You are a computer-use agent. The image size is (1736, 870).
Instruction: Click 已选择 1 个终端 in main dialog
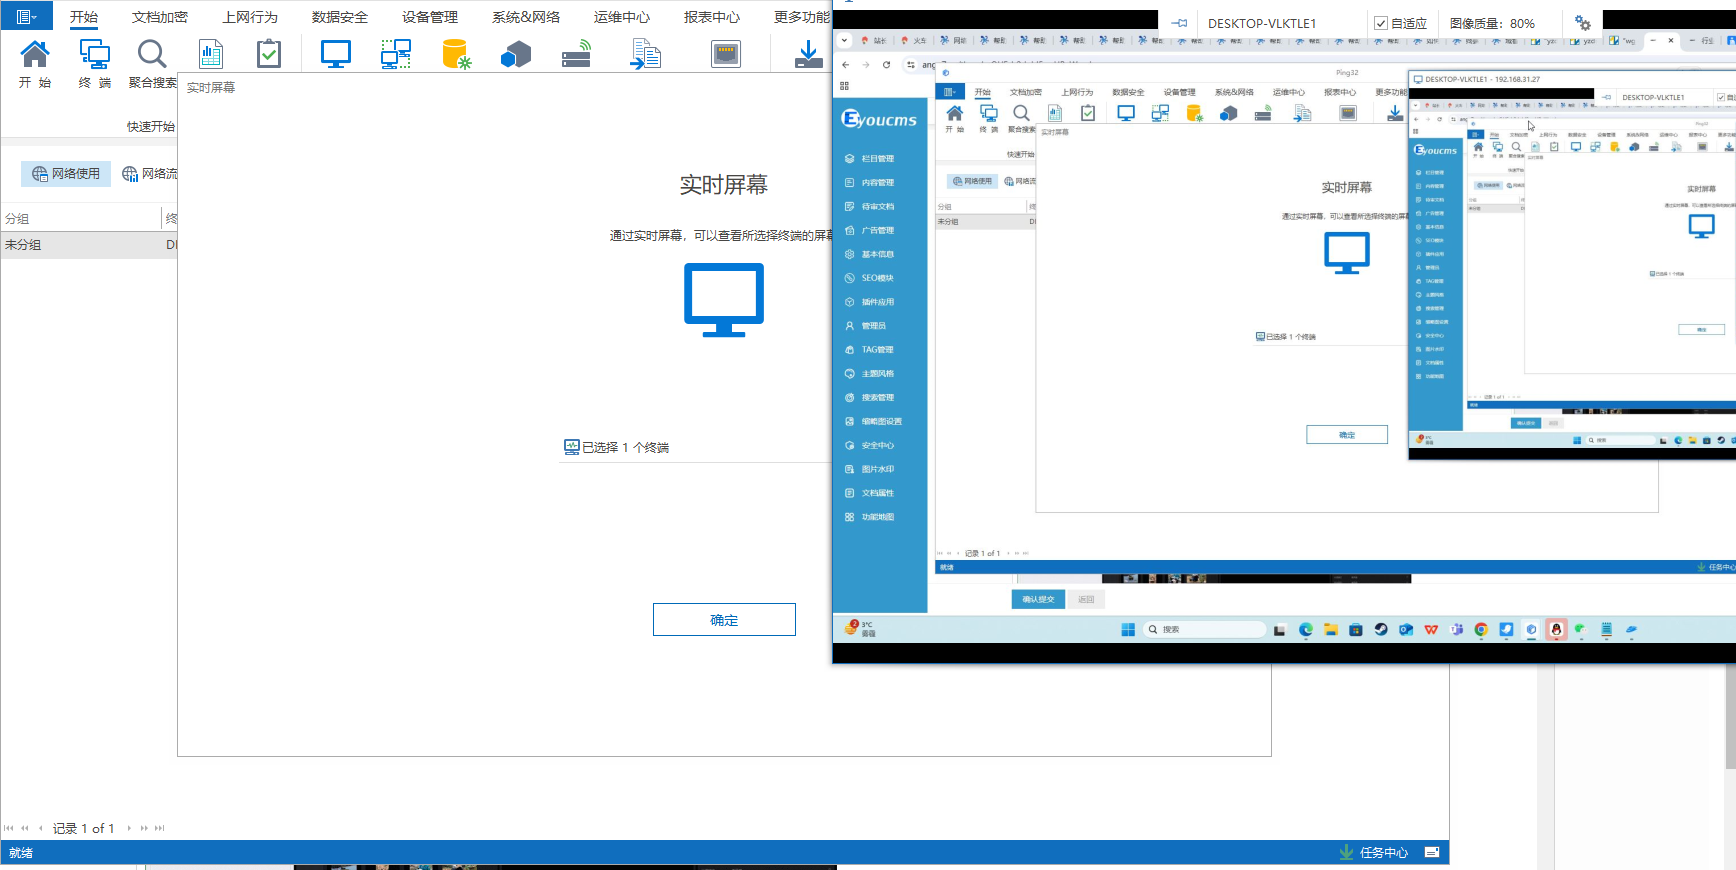coord(617,447)
